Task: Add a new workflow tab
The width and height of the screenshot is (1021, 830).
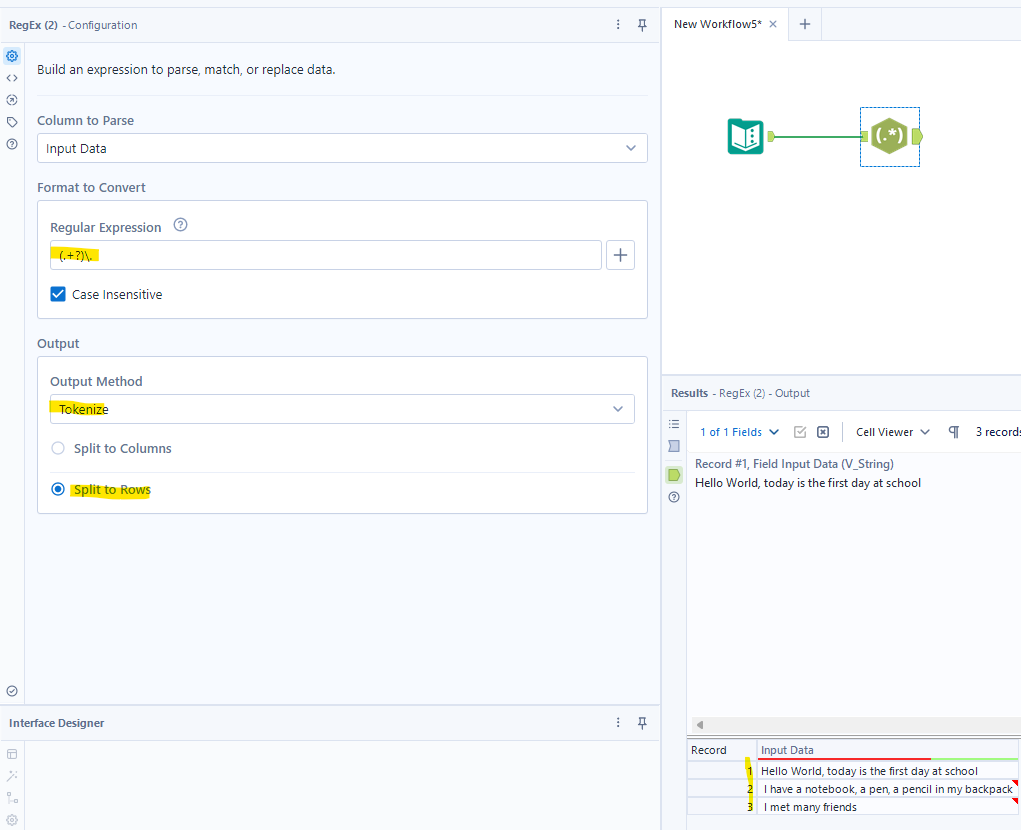Action: tap(805, 24)
